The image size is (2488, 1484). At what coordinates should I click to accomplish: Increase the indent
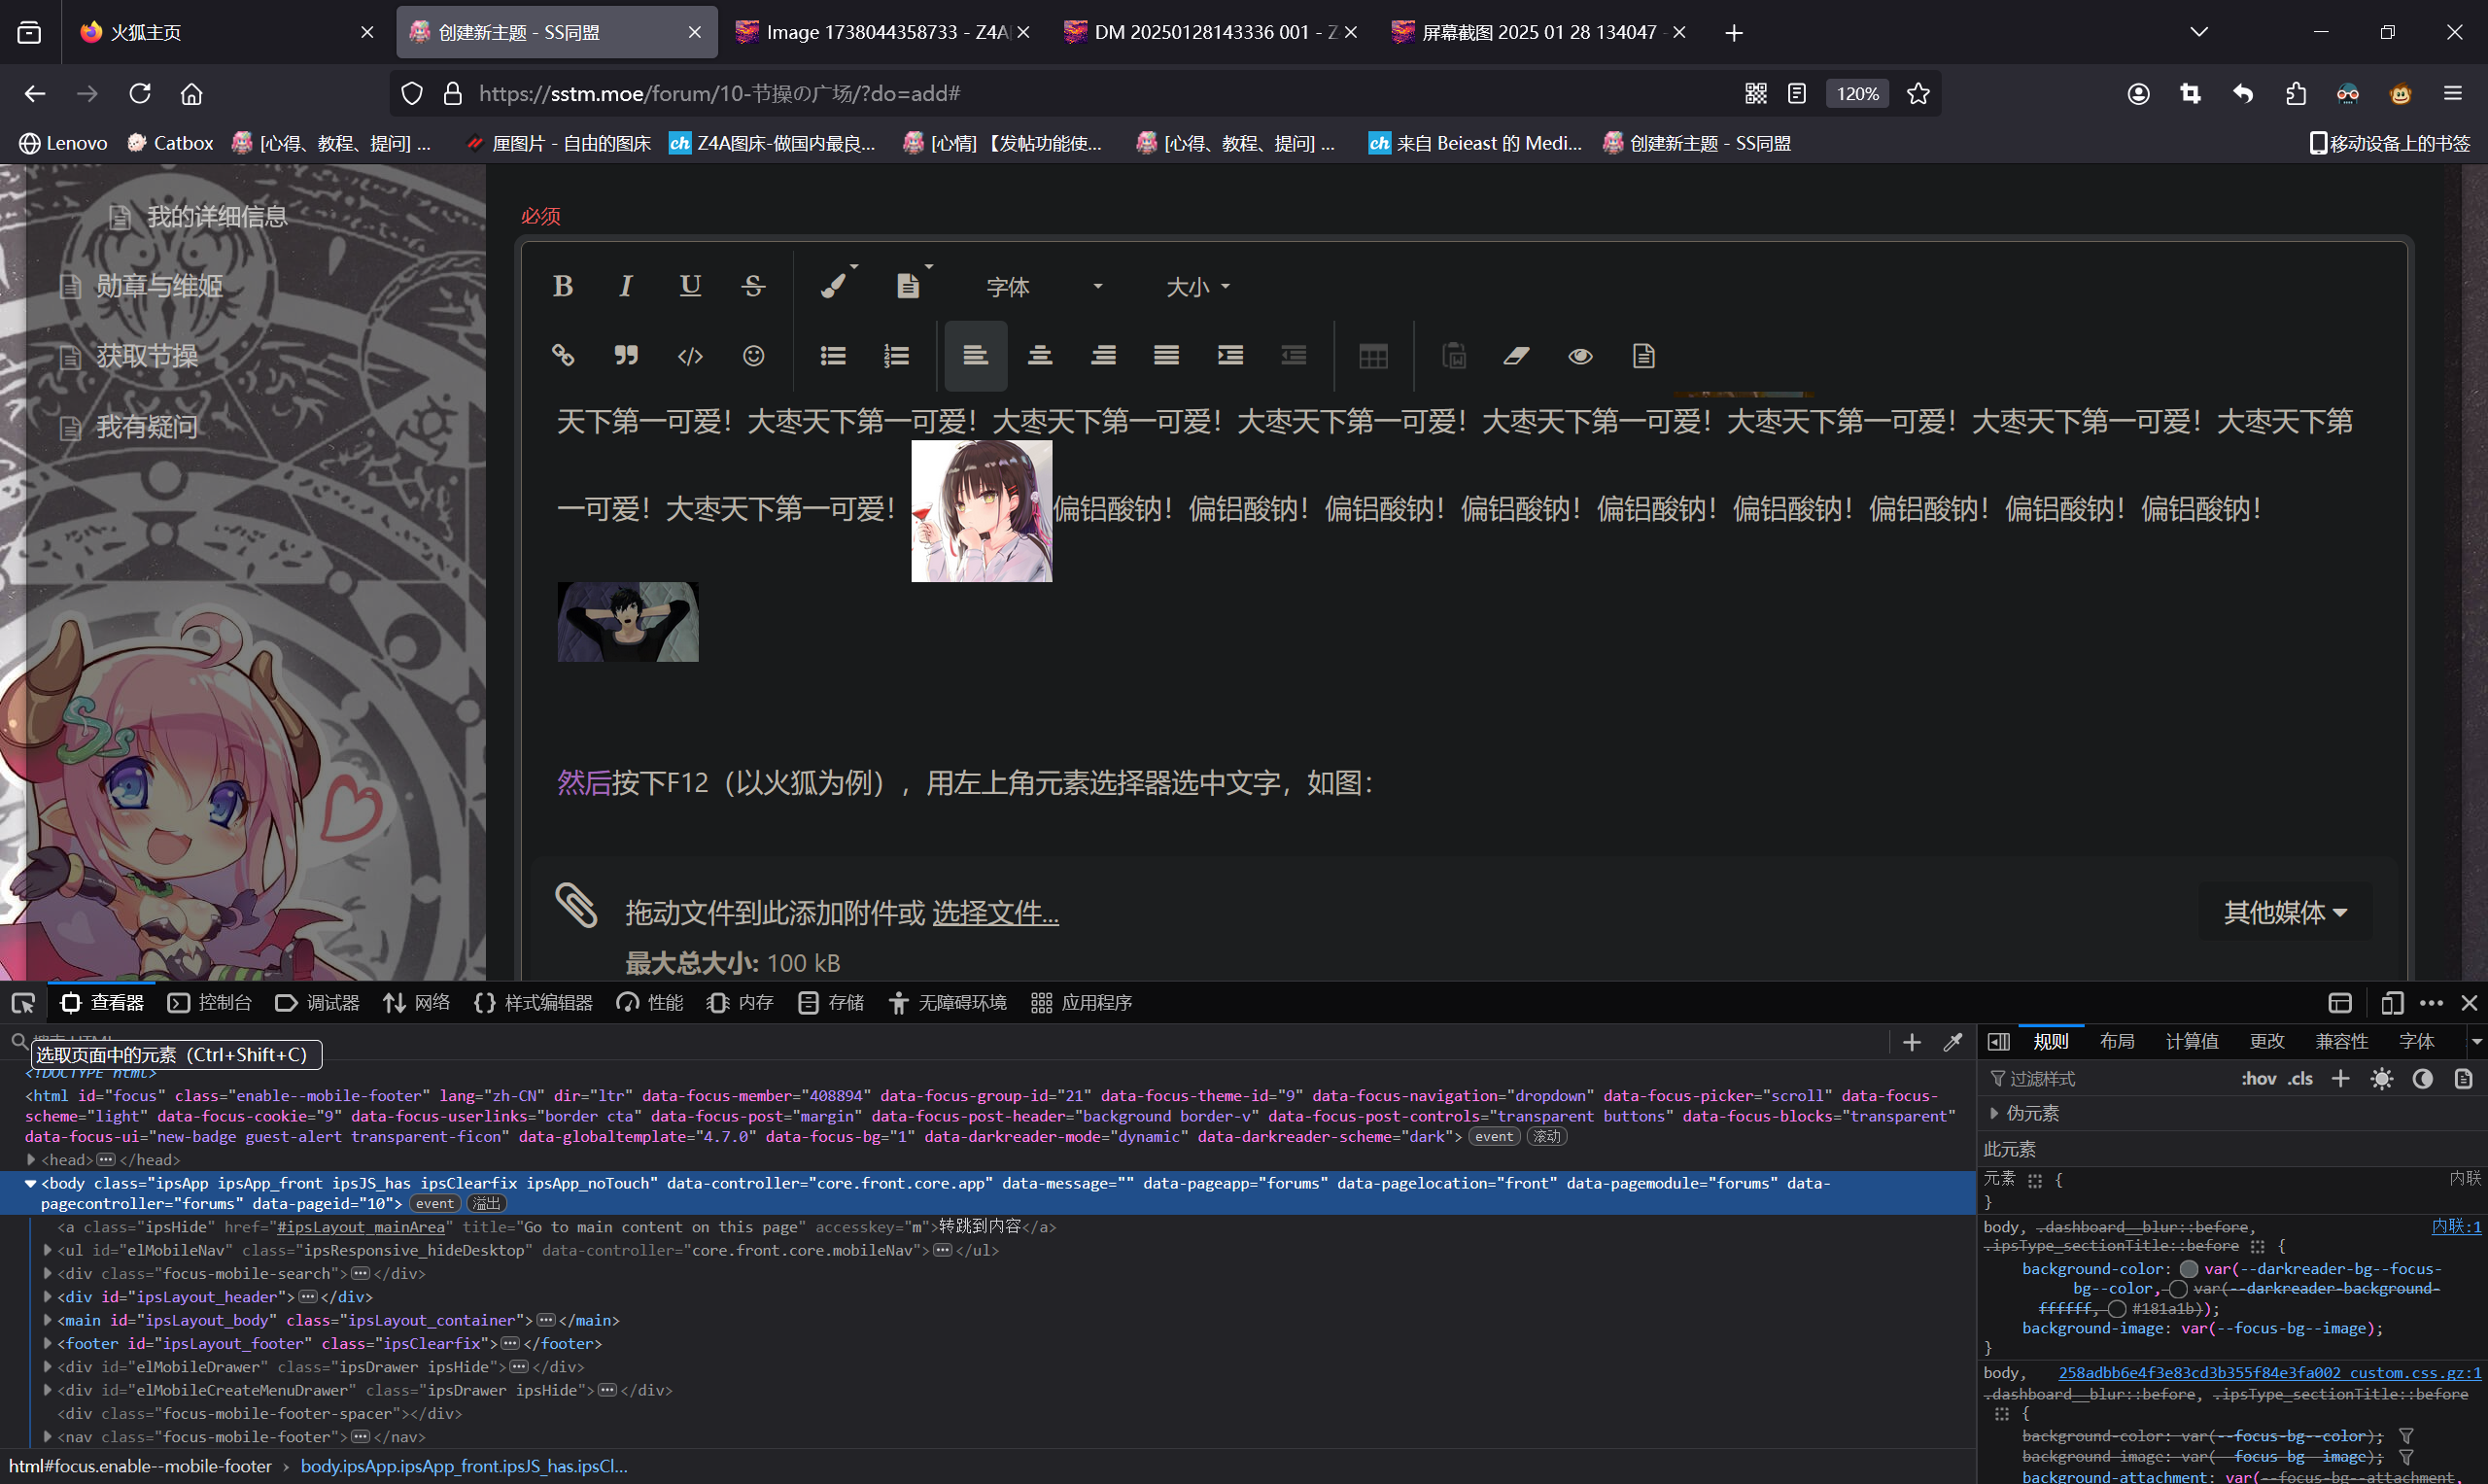coord(1230,356)
